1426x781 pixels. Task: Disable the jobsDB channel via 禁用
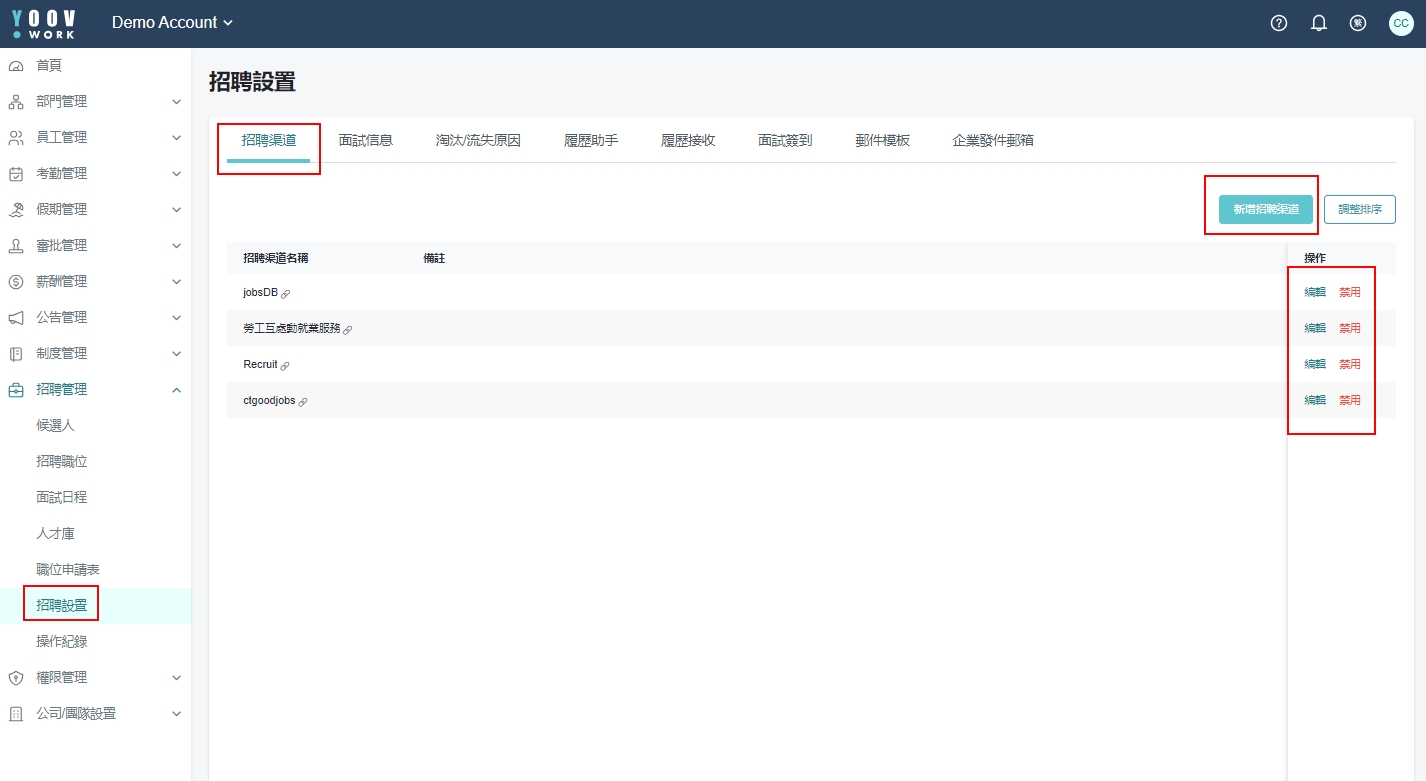click(1350, 292)
